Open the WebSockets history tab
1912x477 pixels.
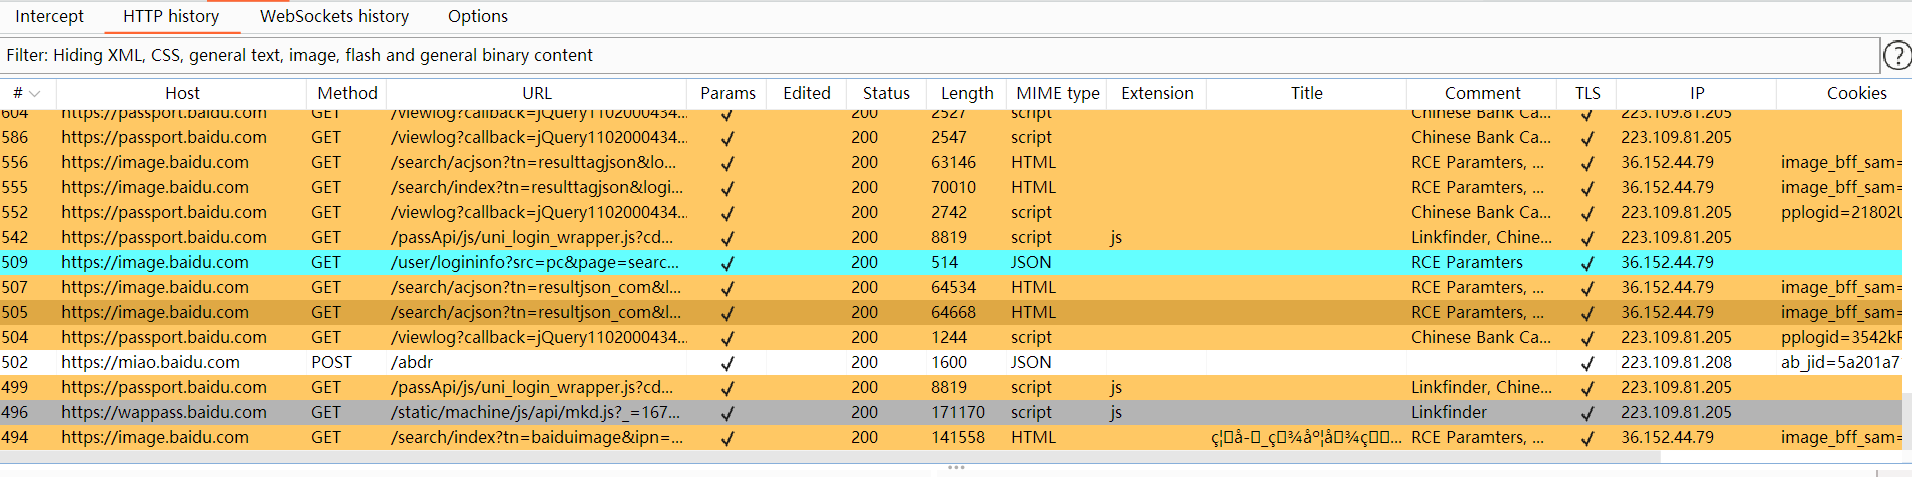(334, 16)
